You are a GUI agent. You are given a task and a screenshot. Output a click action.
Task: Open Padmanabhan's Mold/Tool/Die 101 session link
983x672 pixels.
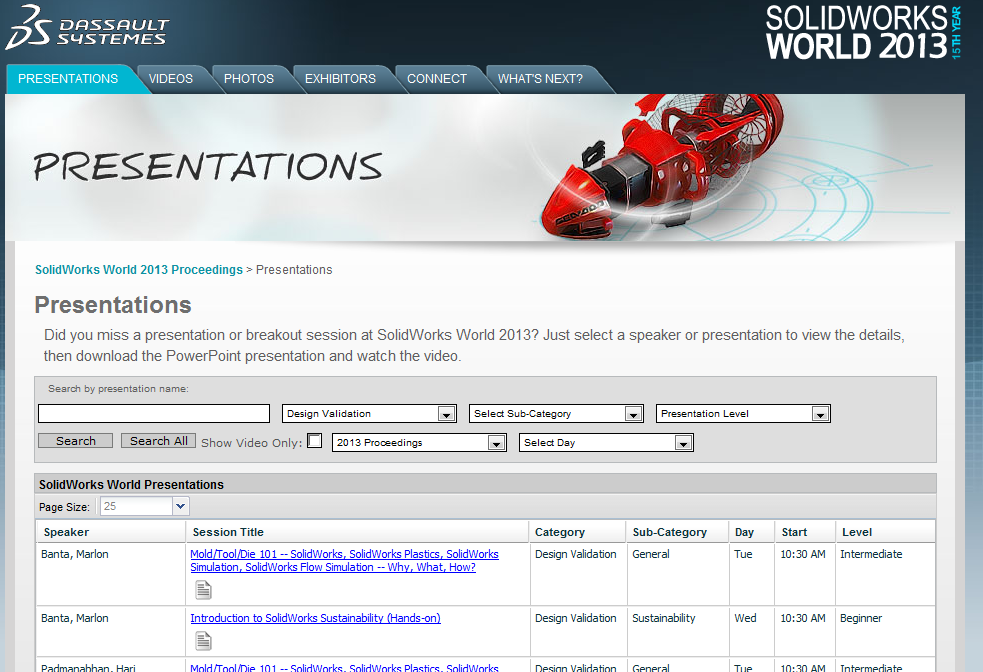tap(344, 668)
